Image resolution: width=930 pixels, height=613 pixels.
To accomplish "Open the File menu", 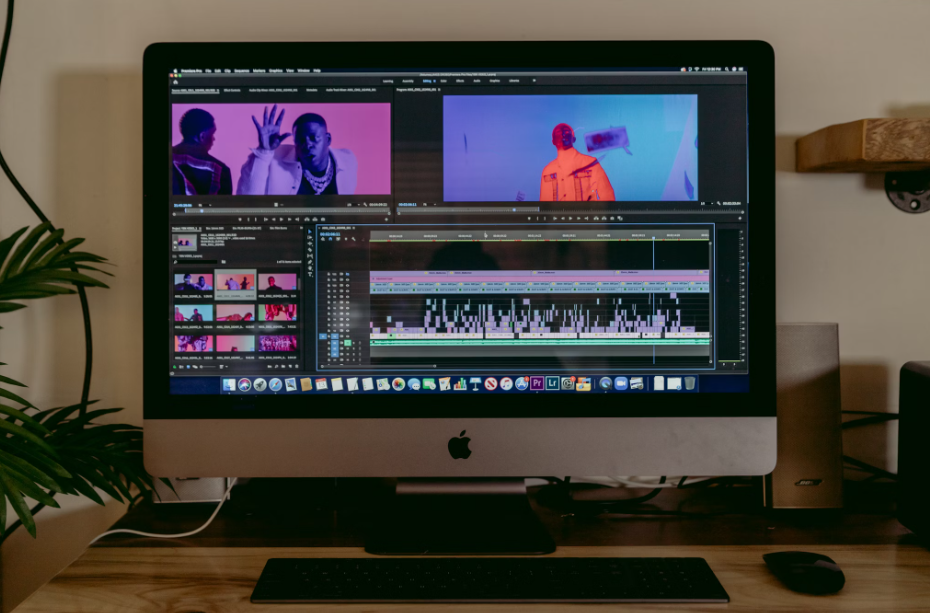I will [x=208, y=71].
